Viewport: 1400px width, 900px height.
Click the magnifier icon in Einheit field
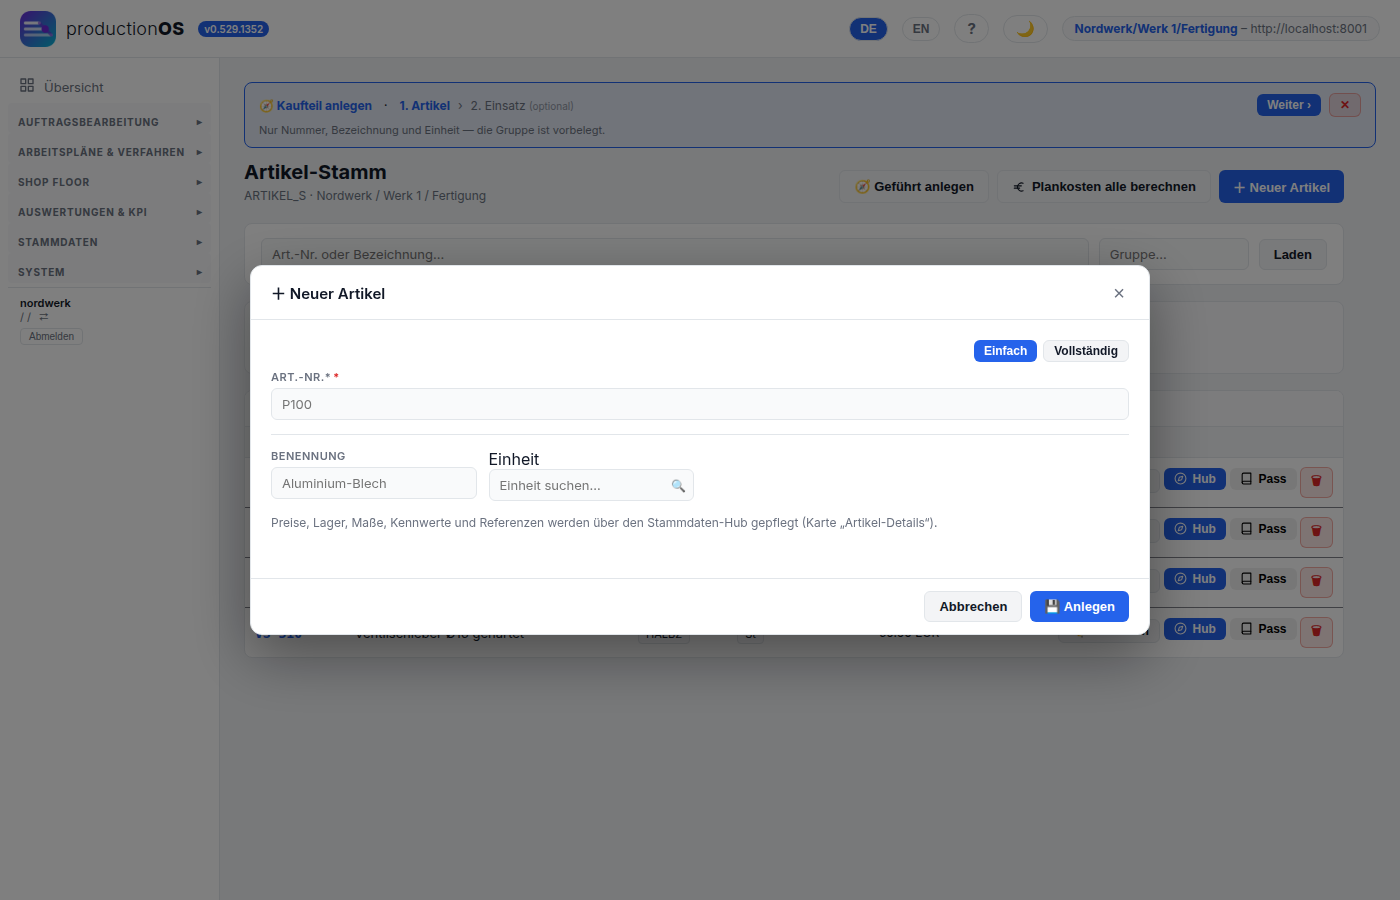click(x=678, y=486)
